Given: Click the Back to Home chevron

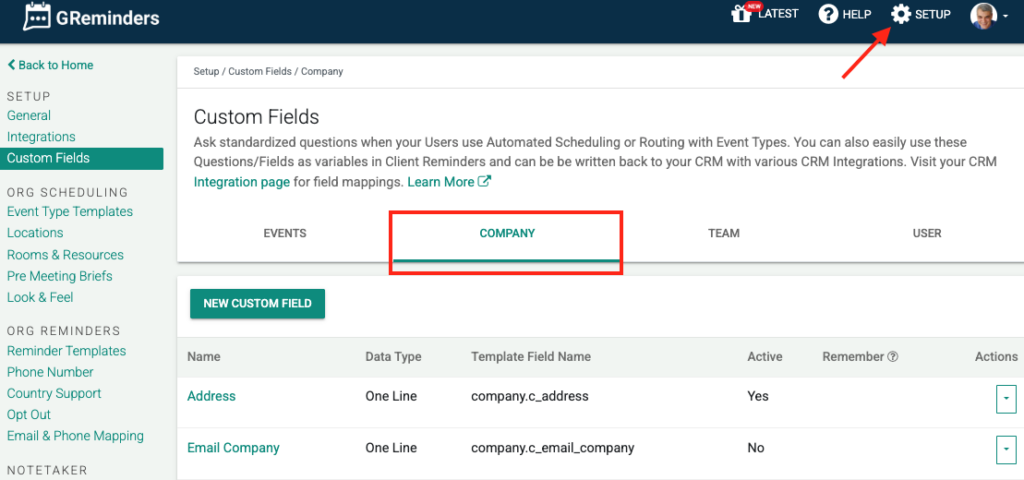Looking at the screenshot, I should click(12, 65).
